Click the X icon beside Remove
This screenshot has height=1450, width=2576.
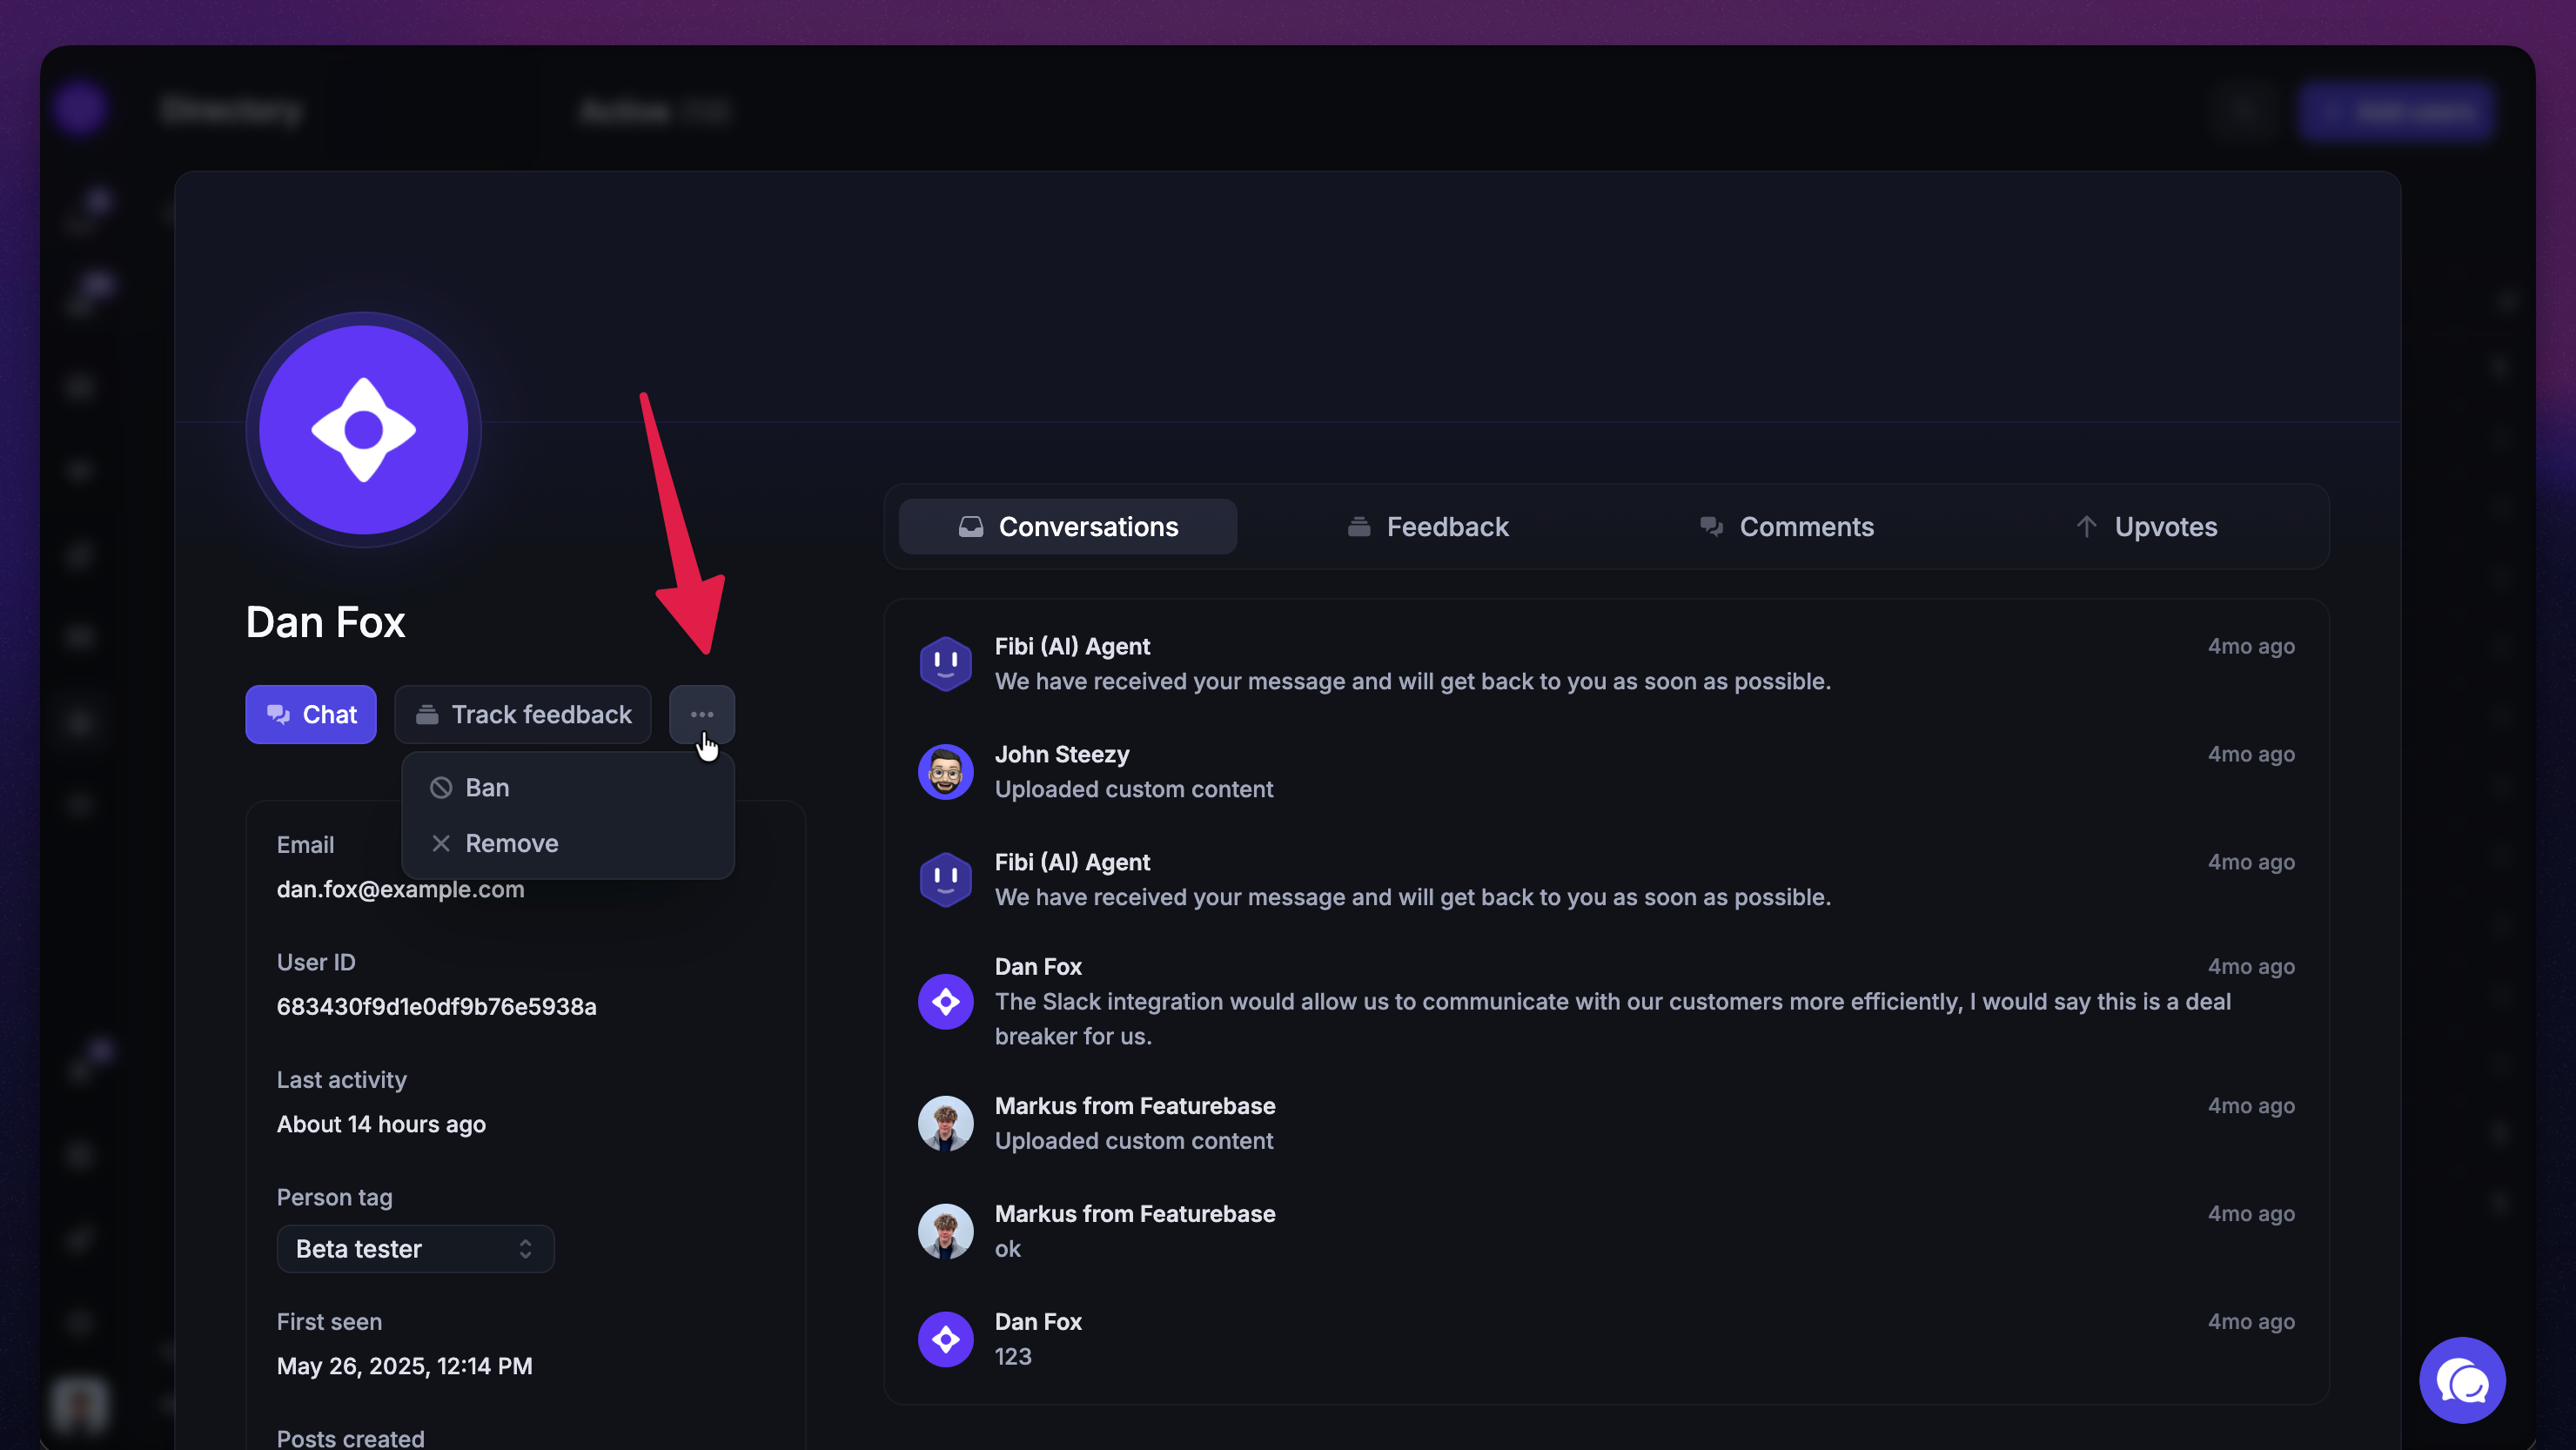pos(441,843)
